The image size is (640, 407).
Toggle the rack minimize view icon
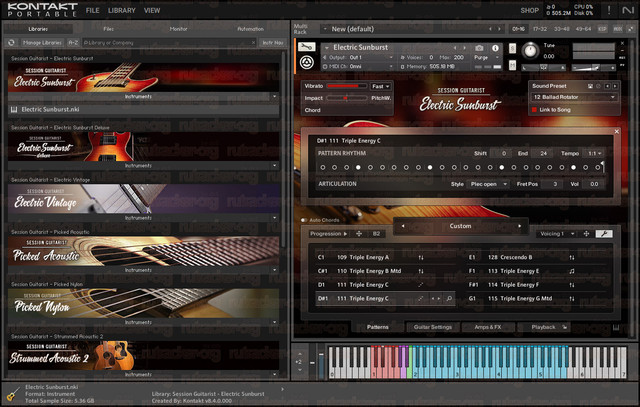pos(631,29)
